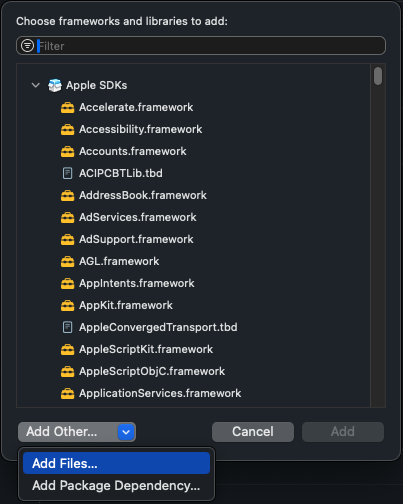Click the AppKit.framework toolbox icon

pyautogui.click(x=68, y=305)
